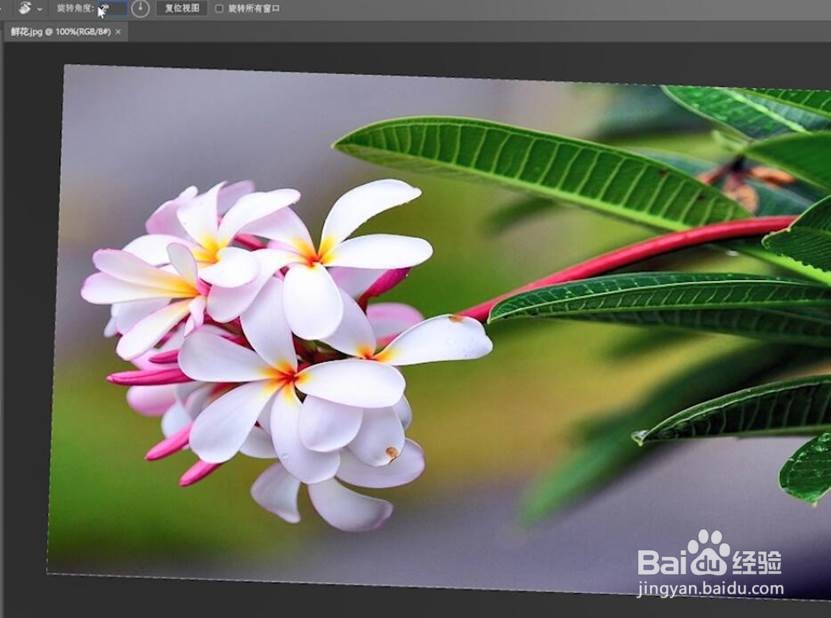
Task: Click the rotation angle (旋转角度) input field
Action: (112, 8)
